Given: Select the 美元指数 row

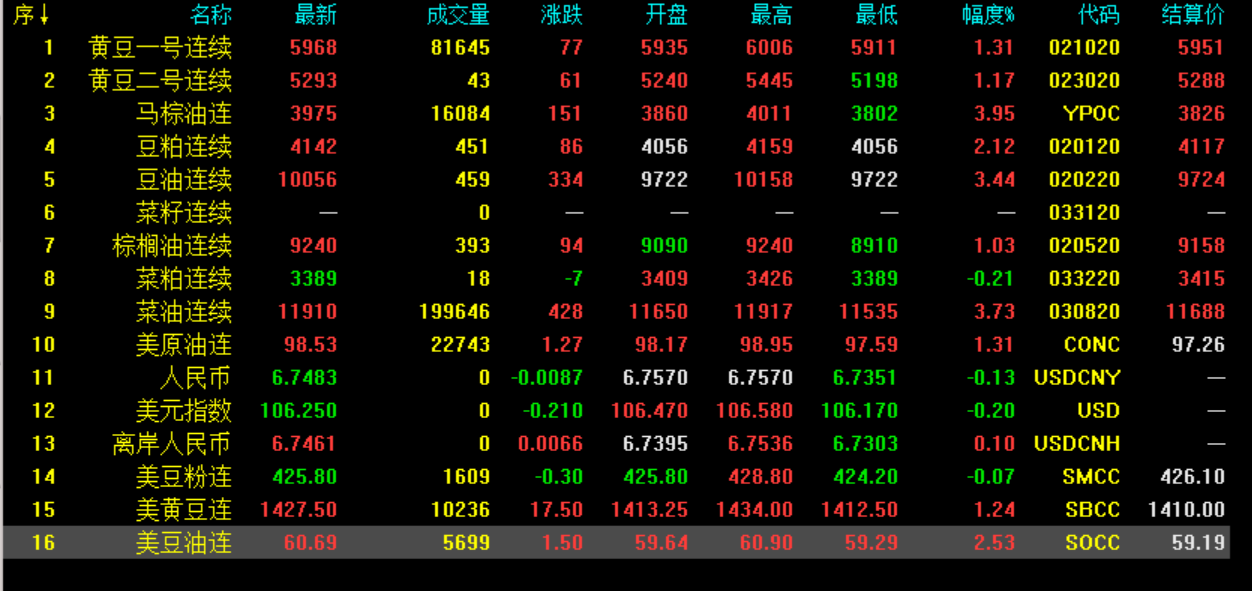Looking at the screenshot, I should click(x=616, y=410).
